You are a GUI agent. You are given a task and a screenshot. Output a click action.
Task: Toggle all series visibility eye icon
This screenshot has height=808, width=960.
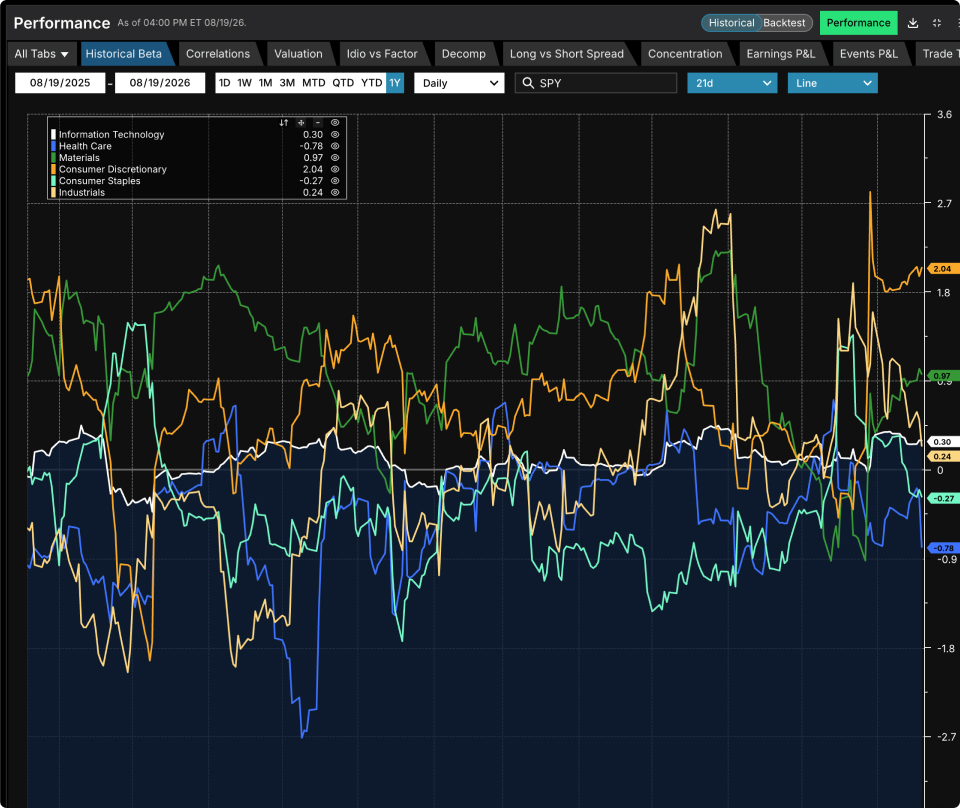pos(335,122)
